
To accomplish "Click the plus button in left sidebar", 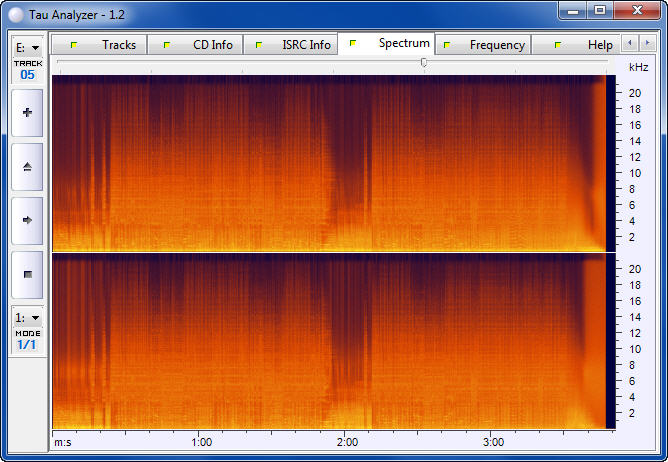I will pos(27,113).
